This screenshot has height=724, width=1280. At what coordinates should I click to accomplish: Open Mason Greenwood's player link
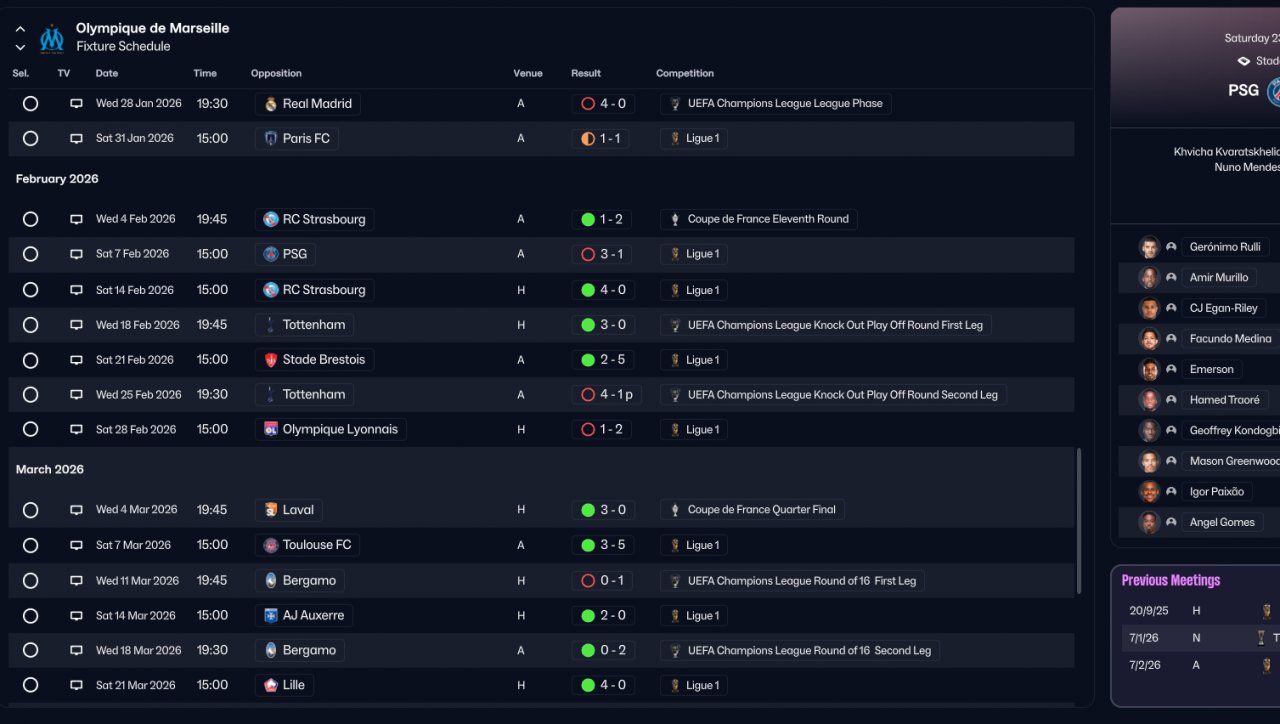(x=1233, y=461)
